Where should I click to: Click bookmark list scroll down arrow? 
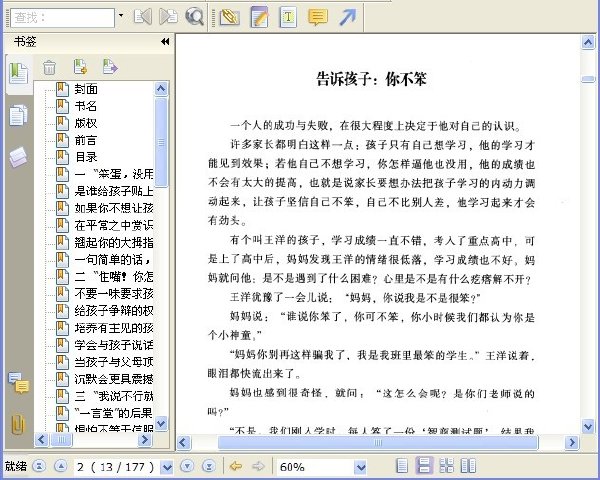click(x=161, y=423)
